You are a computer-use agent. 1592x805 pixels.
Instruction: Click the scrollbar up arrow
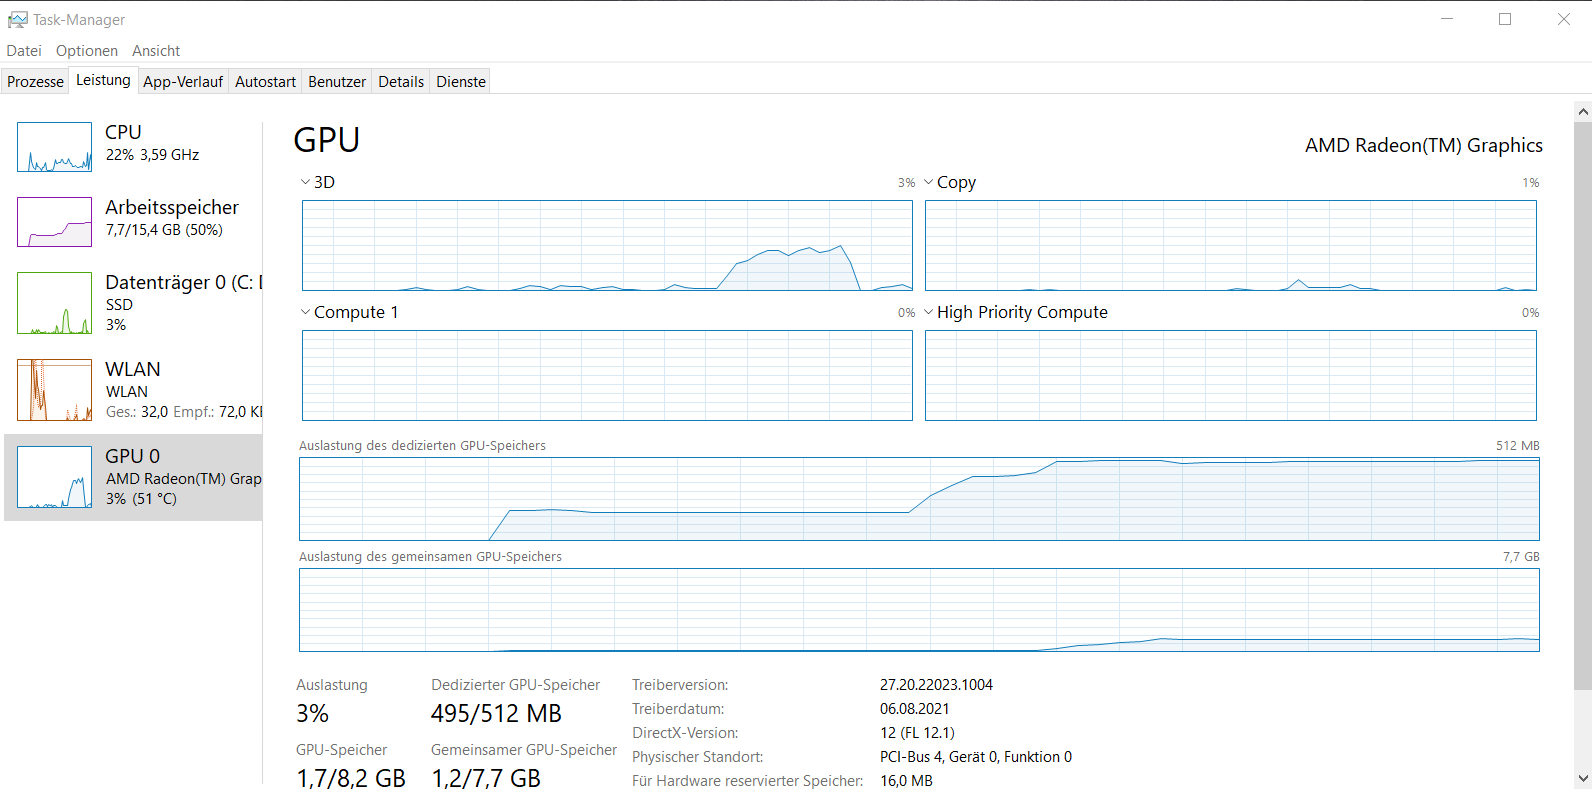(1582, 110)
